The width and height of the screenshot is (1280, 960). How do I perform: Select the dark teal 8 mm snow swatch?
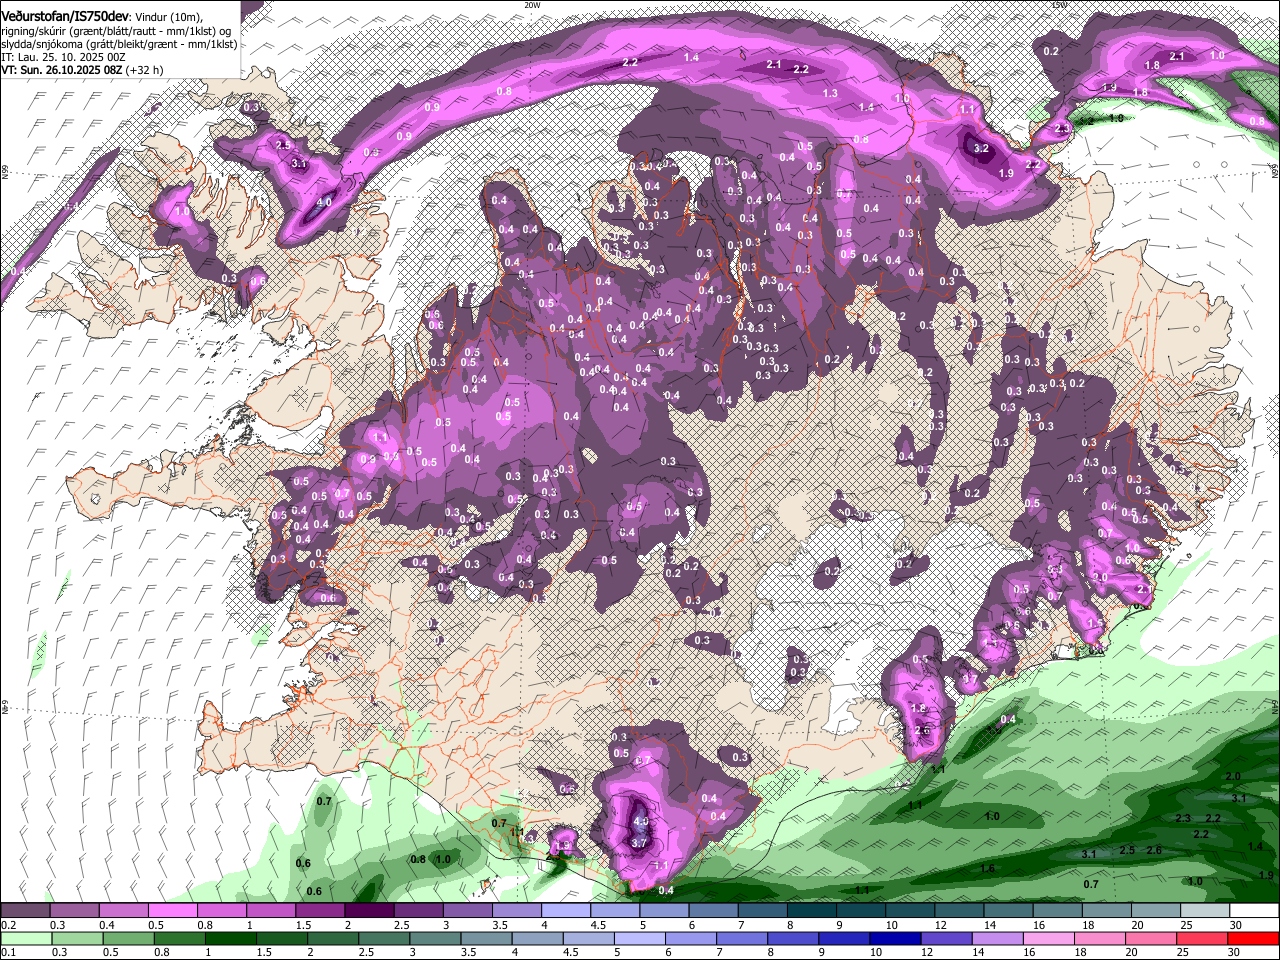[x=812, y=911]
